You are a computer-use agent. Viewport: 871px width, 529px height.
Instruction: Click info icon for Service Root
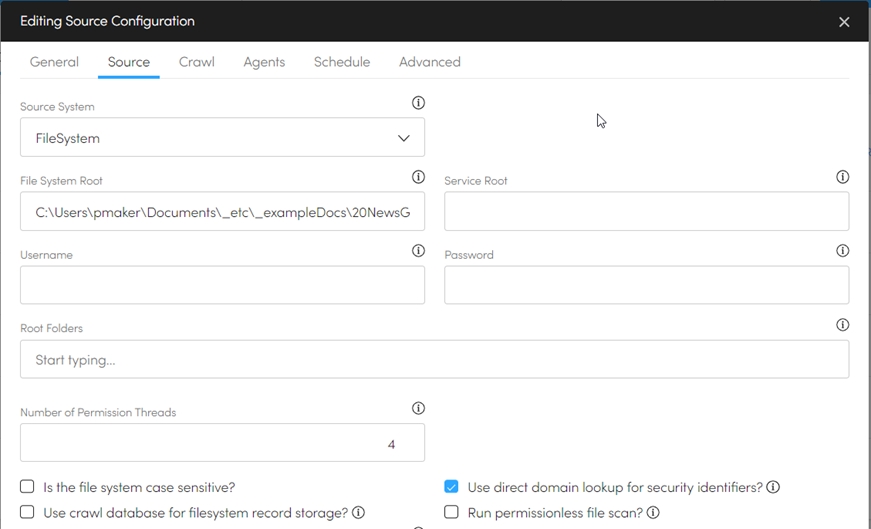(842, 177)
